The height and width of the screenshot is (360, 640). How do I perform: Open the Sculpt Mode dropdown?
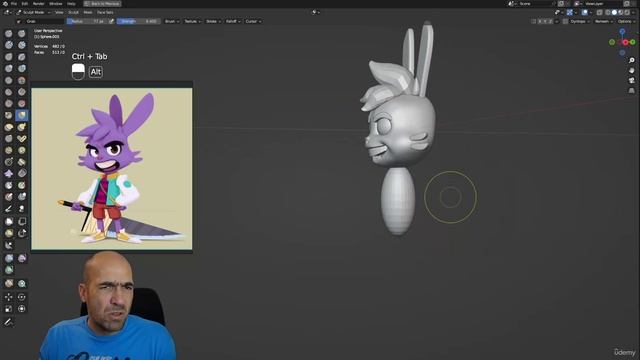(x=33, y=12)
